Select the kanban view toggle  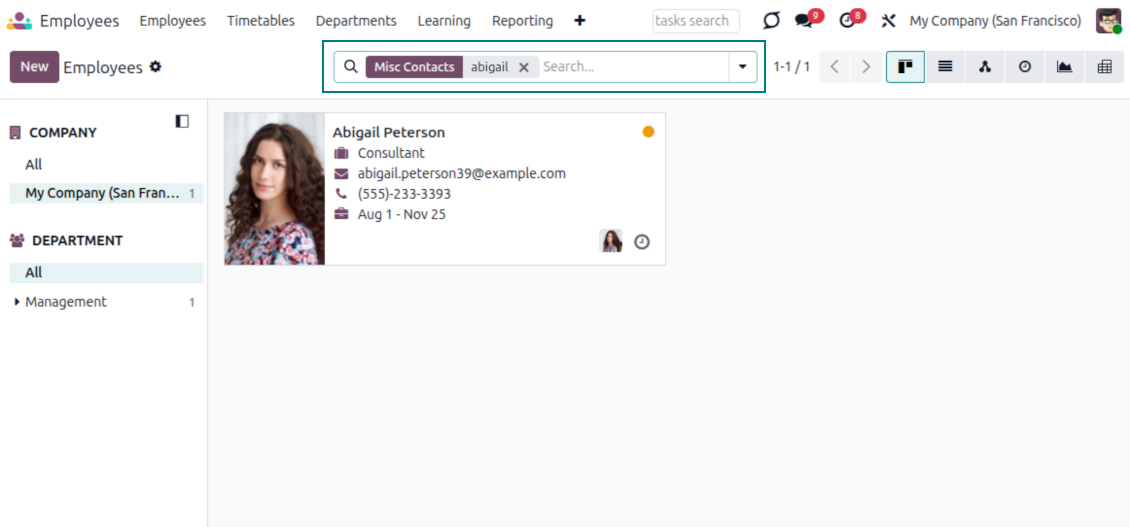(905, 67)
